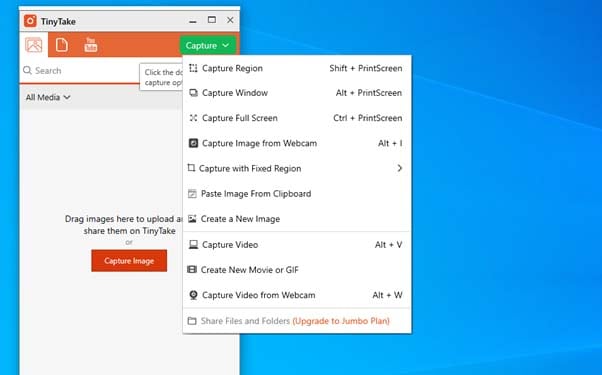Click the webcam image capture icon
Viewport: 602px width, 375px height.
(x=193, y=143)
